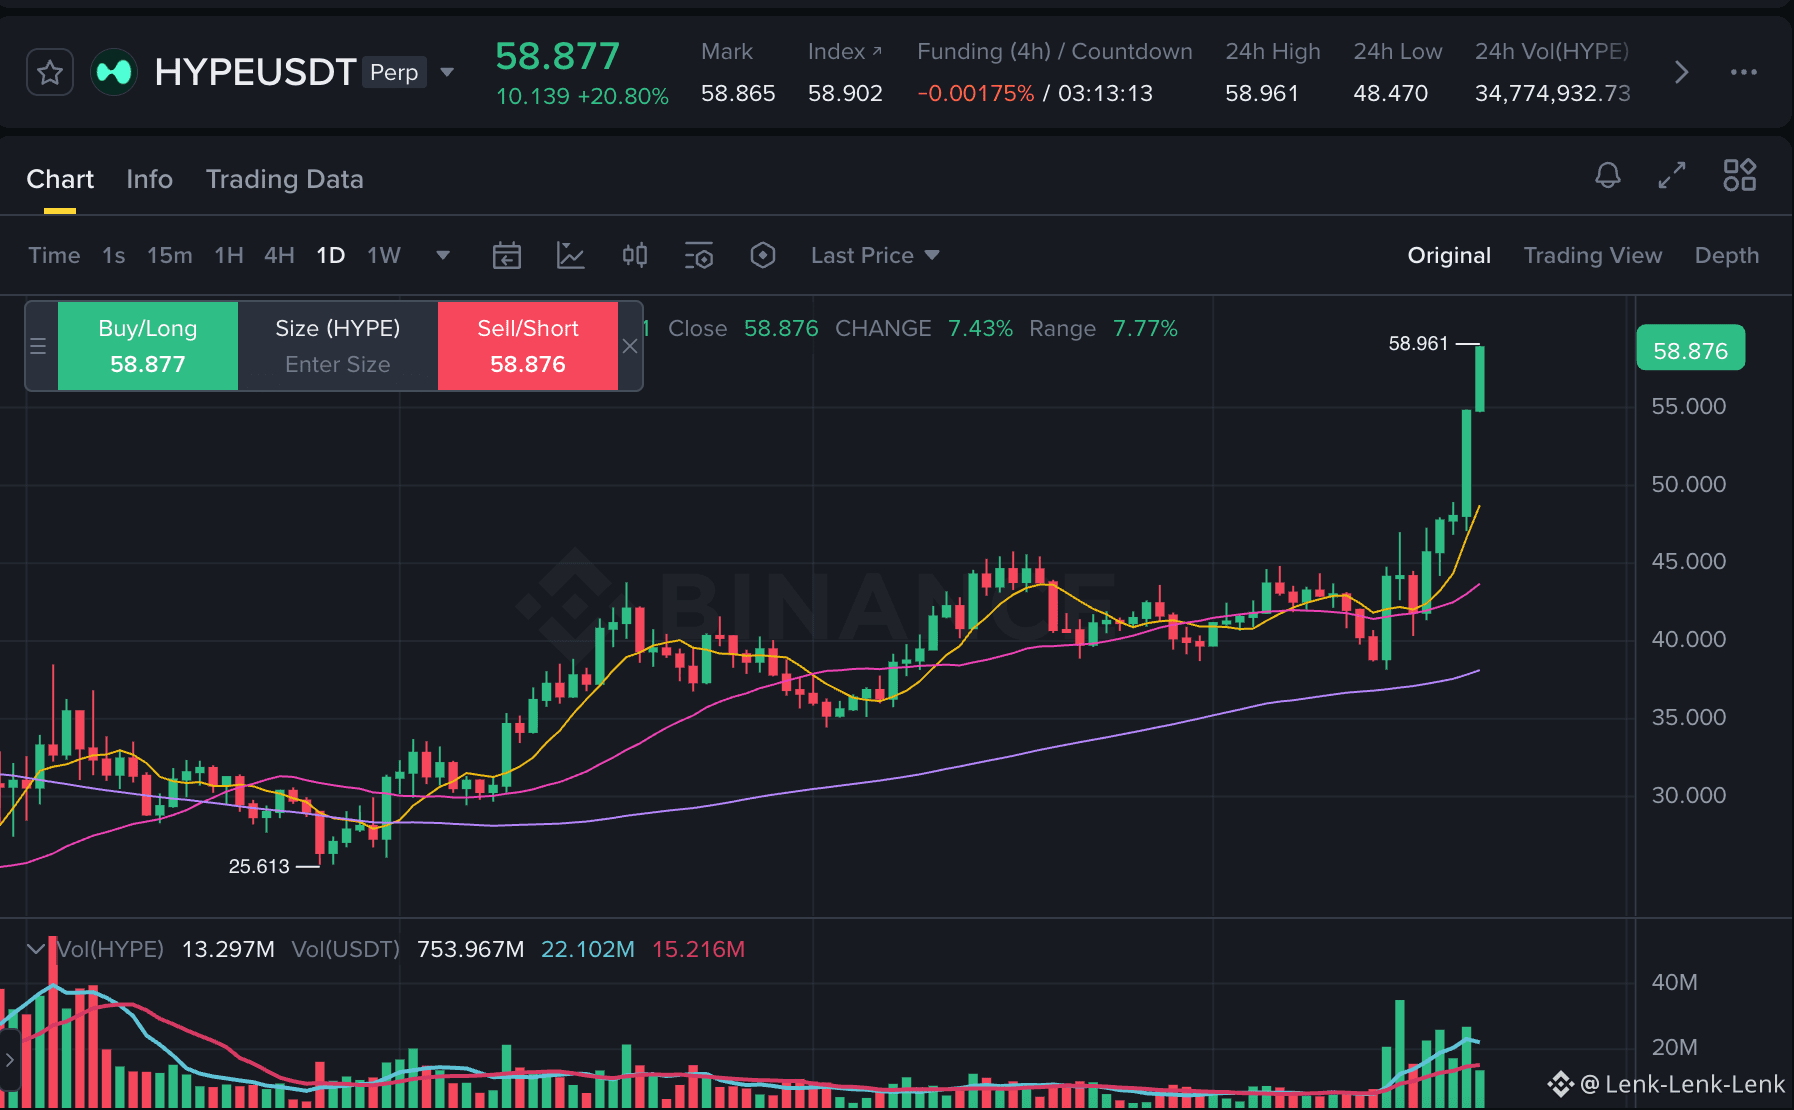This screenshot has width=1794, height=1110.
Task: Click Sell/Short at 58.876
Action: pos(528,346)
